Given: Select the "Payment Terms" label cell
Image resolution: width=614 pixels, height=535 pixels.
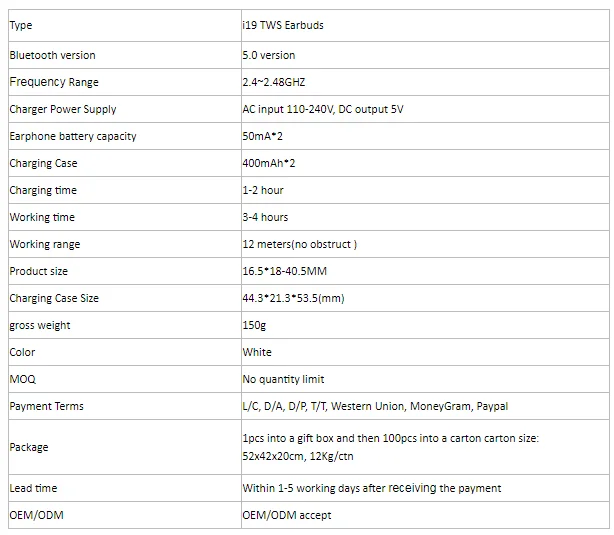Looking at the screenshot, I should 47,406.
